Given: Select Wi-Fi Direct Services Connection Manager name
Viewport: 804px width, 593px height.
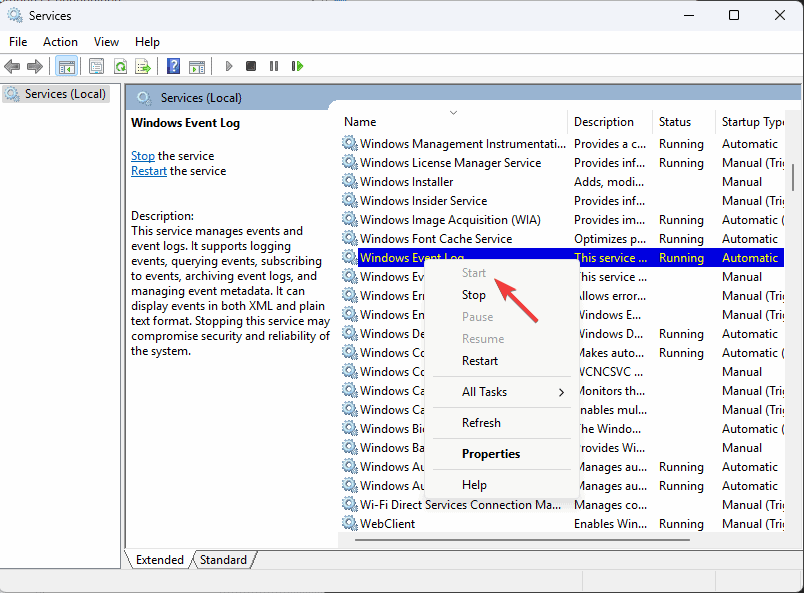Looking at the screenshot, I should click(460, 505).
